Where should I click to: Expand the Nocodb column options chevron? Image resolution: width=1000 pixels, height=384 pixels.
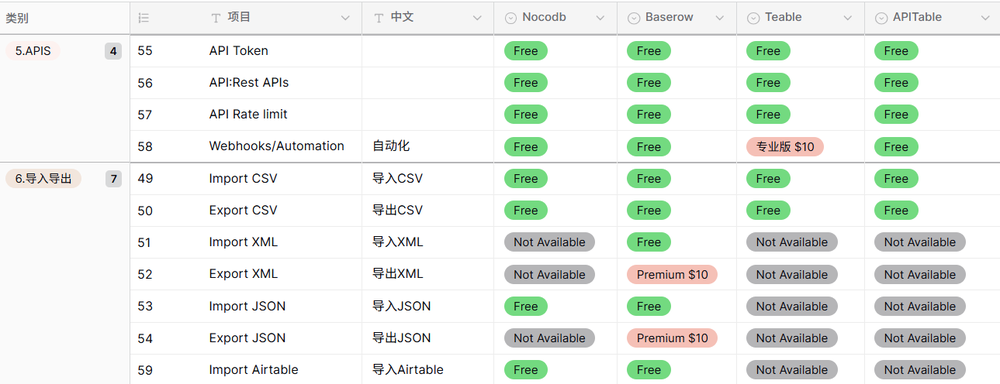point(600,18)
